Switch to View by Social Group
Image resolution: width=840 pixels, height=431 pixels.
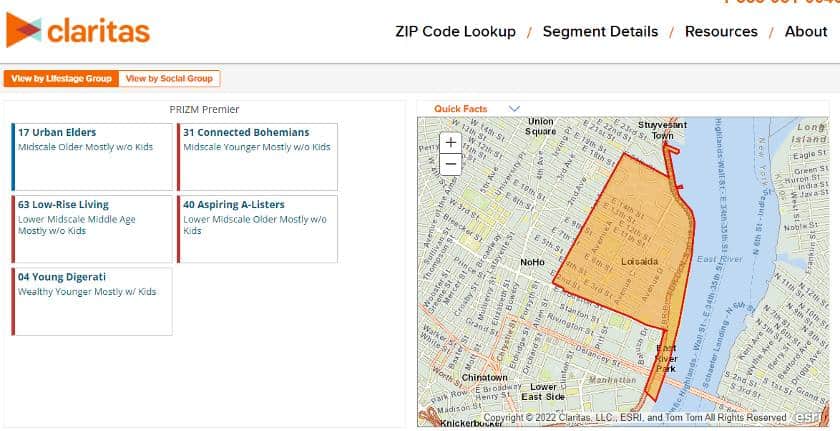coord(169,79)
